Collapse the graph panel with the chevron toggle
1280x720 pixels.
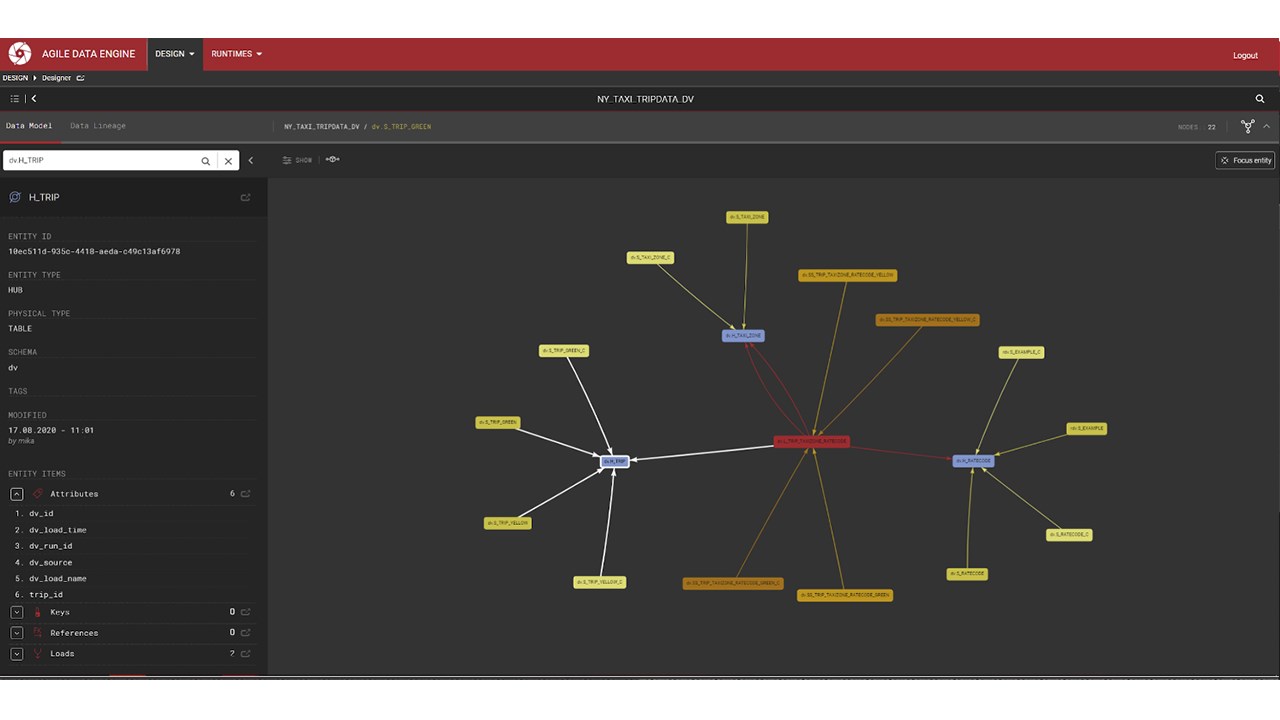pyautogui.click(x=1266, y=126)
